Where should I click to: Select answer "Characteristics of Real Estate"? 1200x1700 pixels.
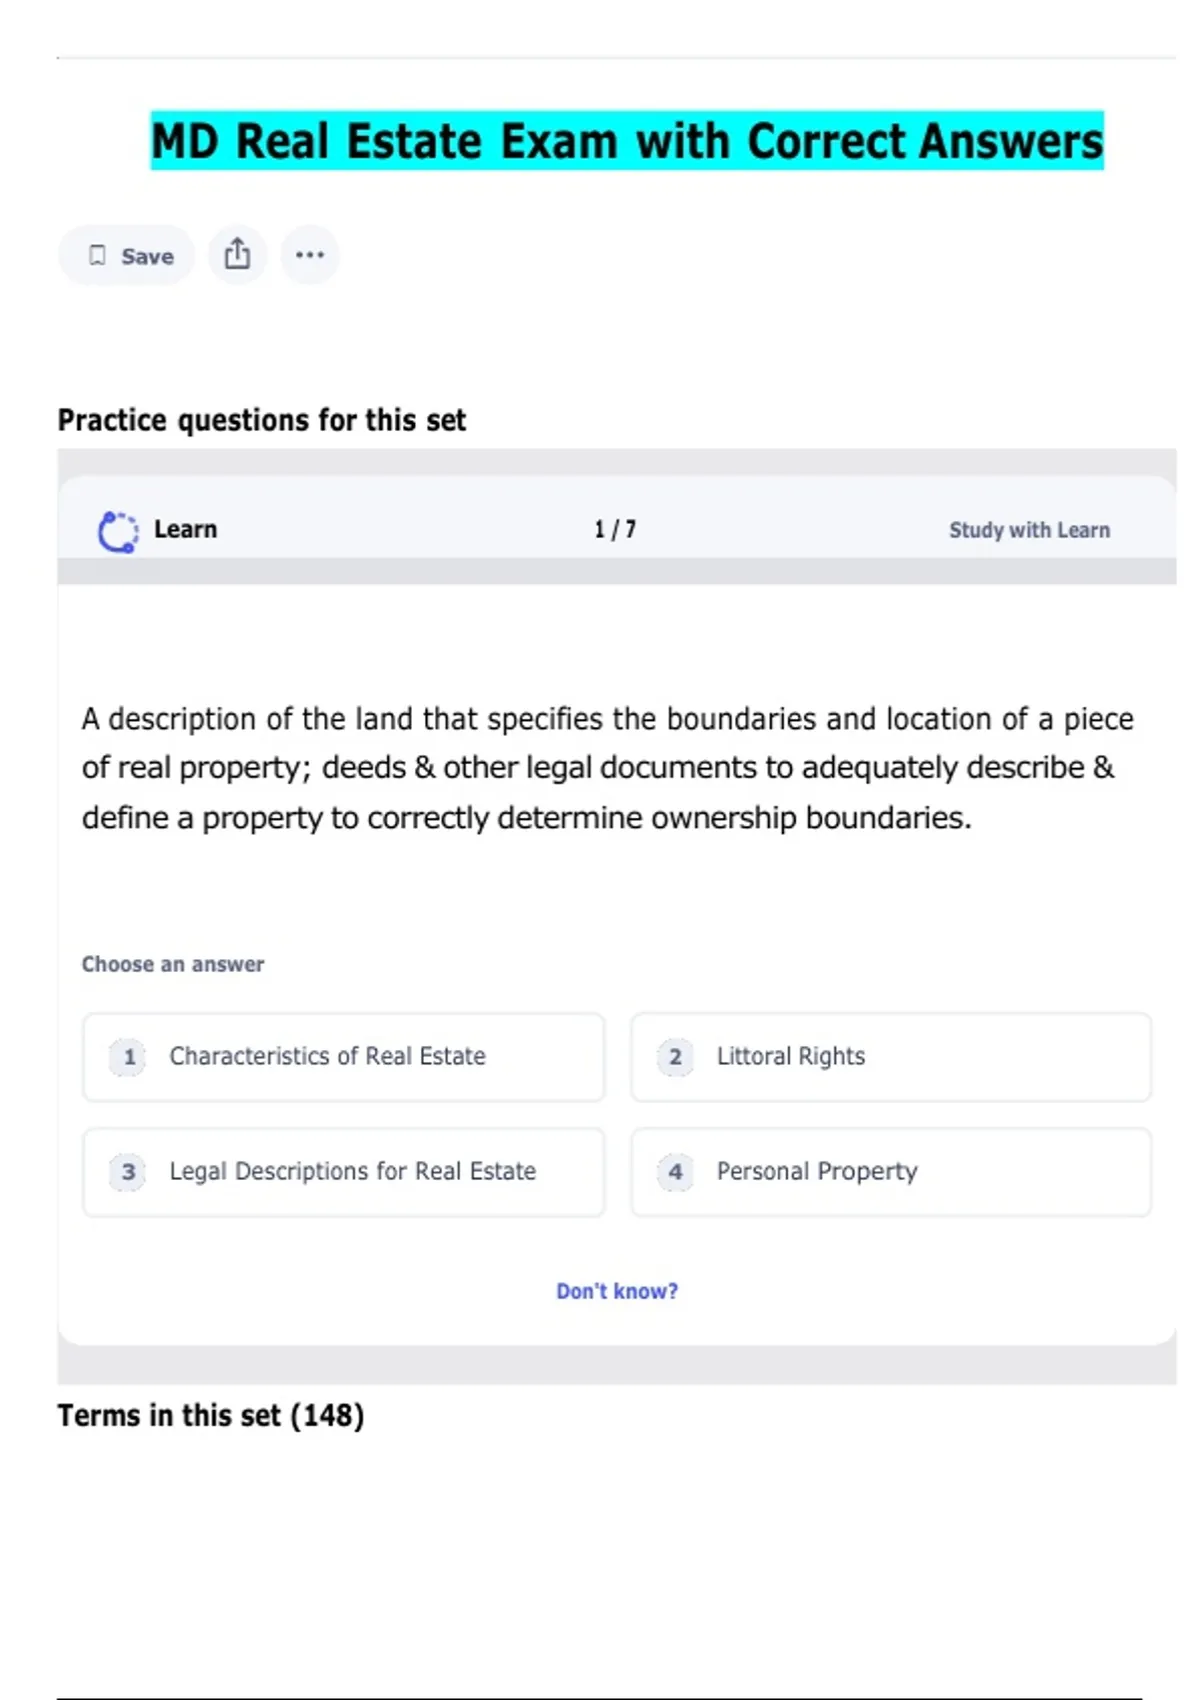tap(327, 1057)
